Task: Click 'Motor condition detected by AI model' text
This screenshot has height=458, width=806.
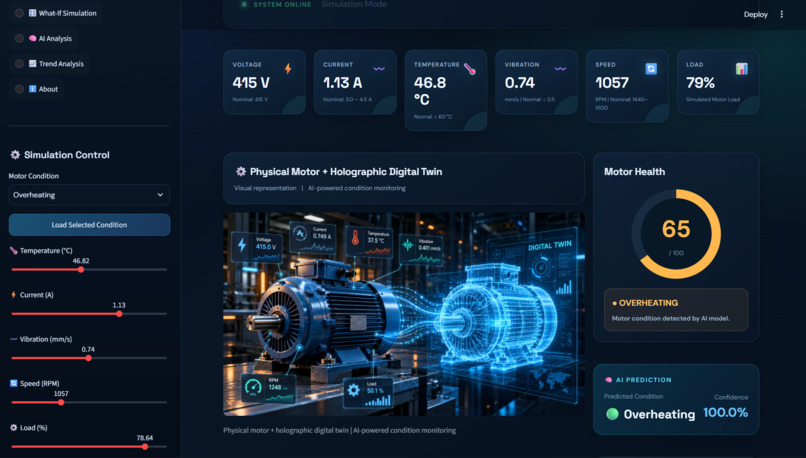Action: click(670, 318)
